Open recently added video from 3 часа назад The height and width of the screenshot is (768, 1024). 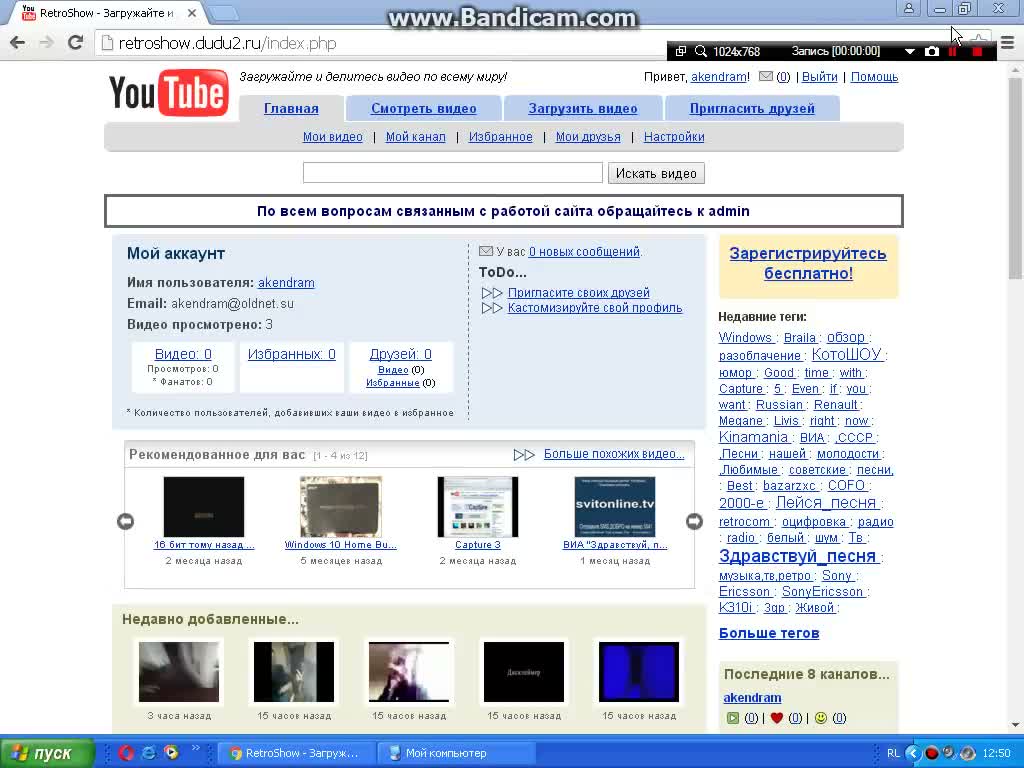pyautogui.click(x=179, y=671)
